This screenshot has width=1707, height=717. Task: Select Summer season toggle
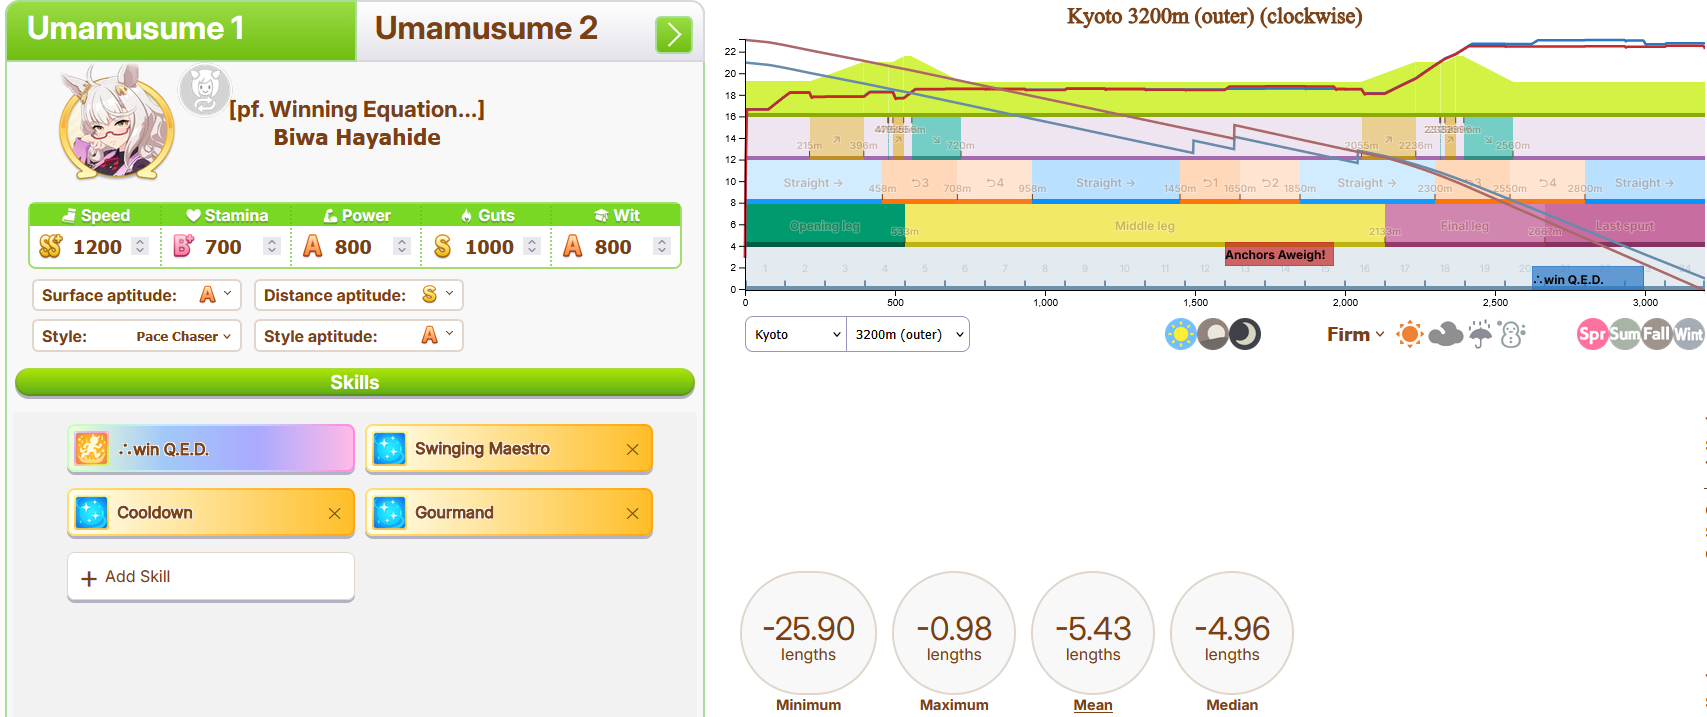(1625, 334)
